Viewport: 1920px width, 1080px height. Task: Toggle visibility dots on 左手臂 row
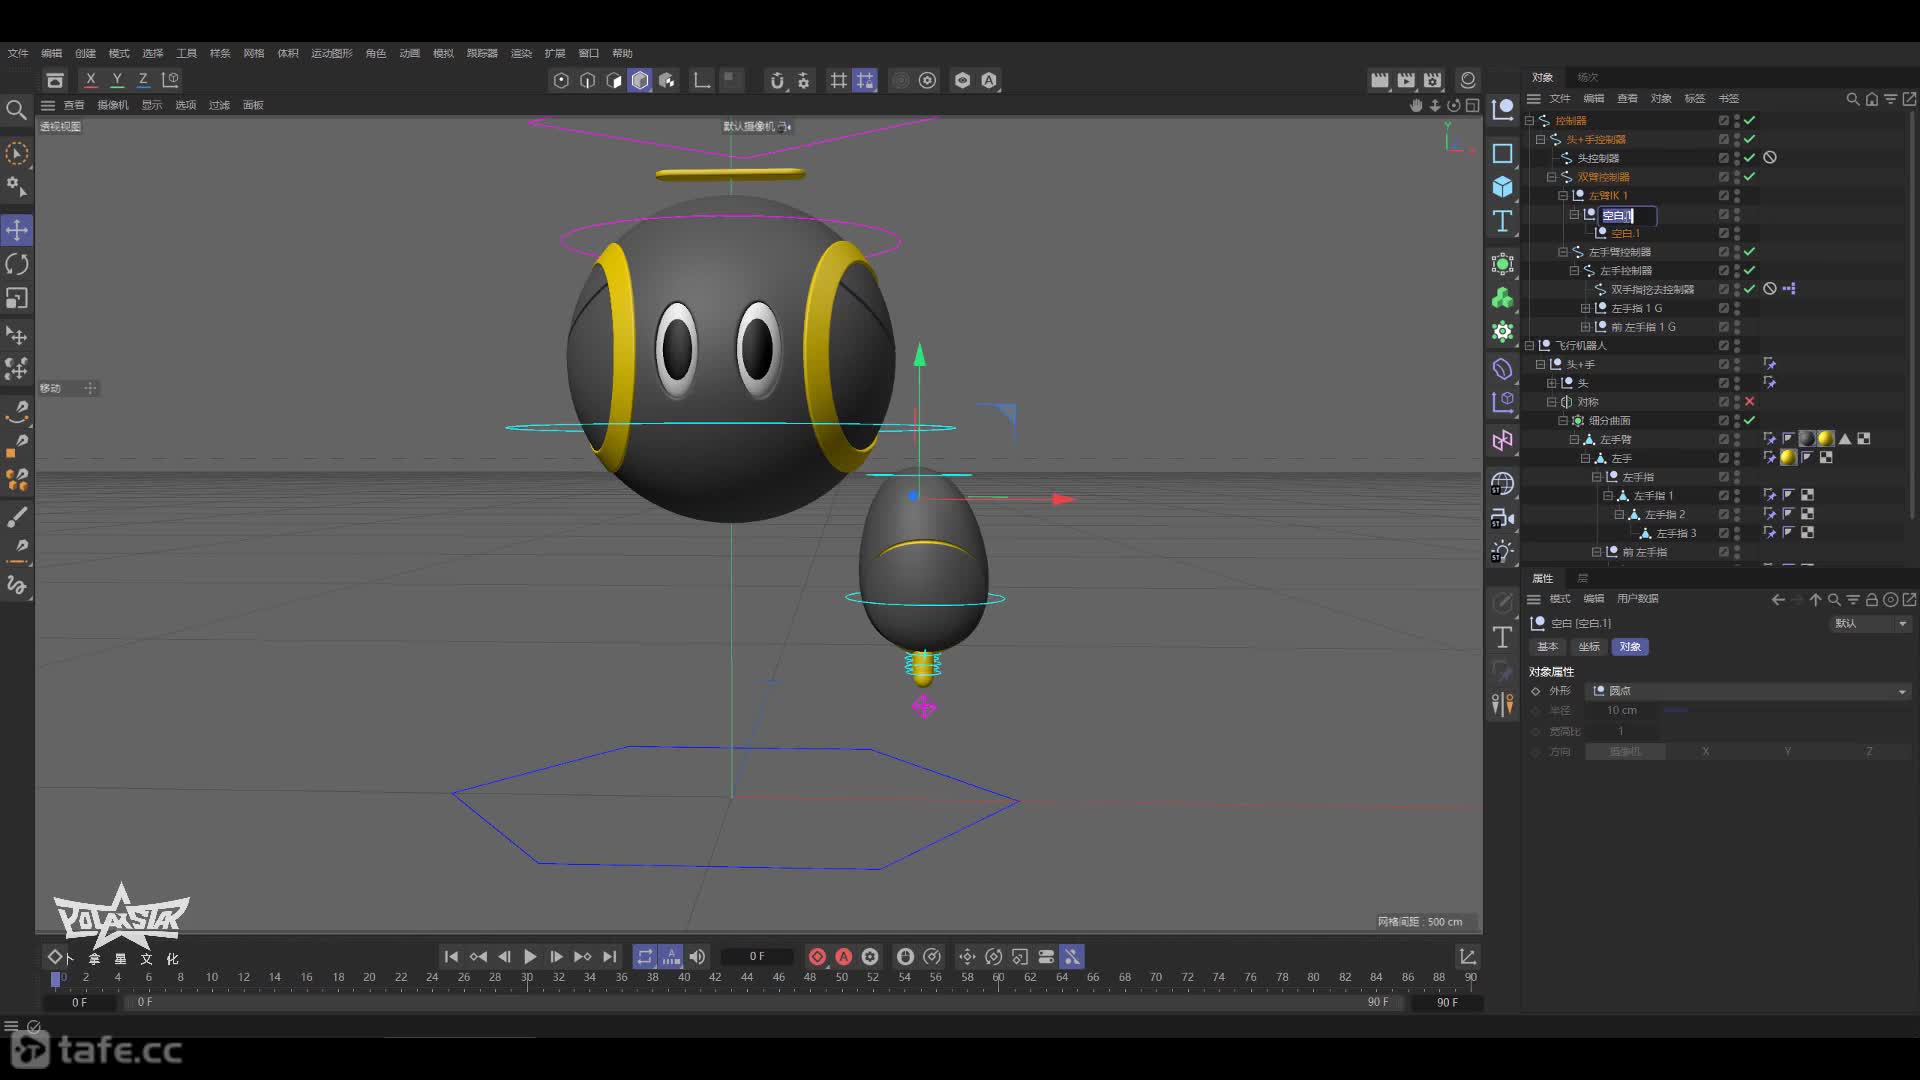point(1737,440)
